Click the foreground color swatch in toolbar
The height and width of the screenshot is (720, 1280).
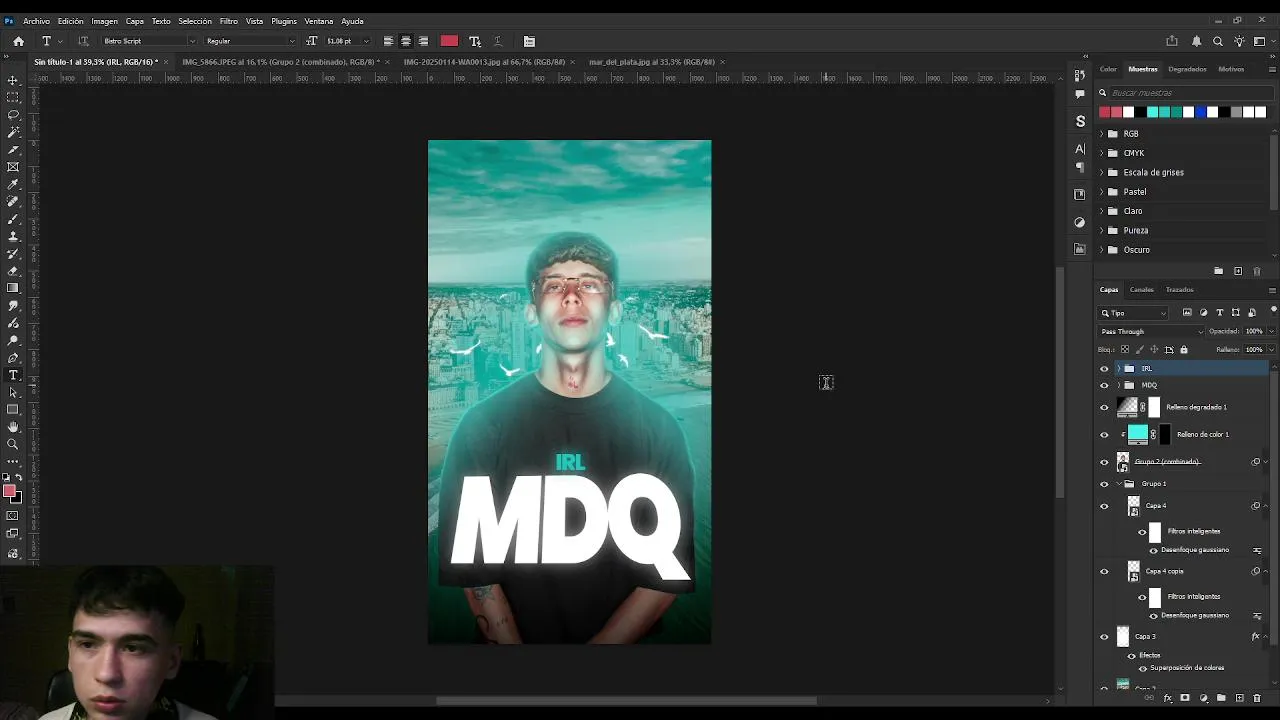[9, 490]
